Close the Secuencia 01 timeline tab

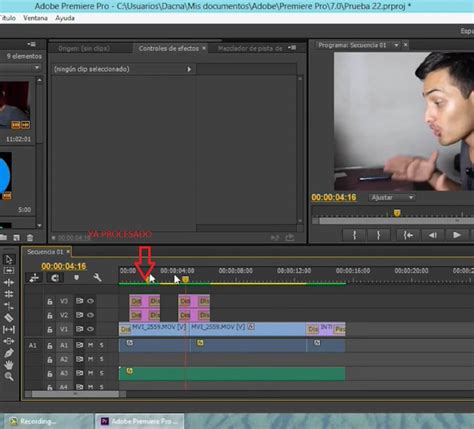click(68, 252)
